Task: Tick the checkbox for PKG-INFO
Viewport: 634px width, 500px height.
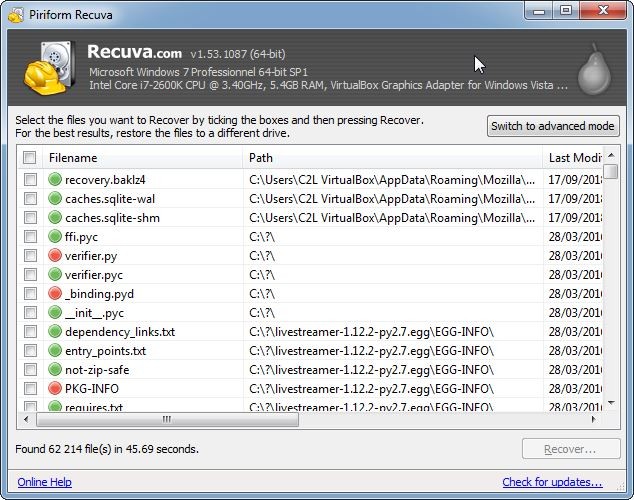Action: point(30,388)
